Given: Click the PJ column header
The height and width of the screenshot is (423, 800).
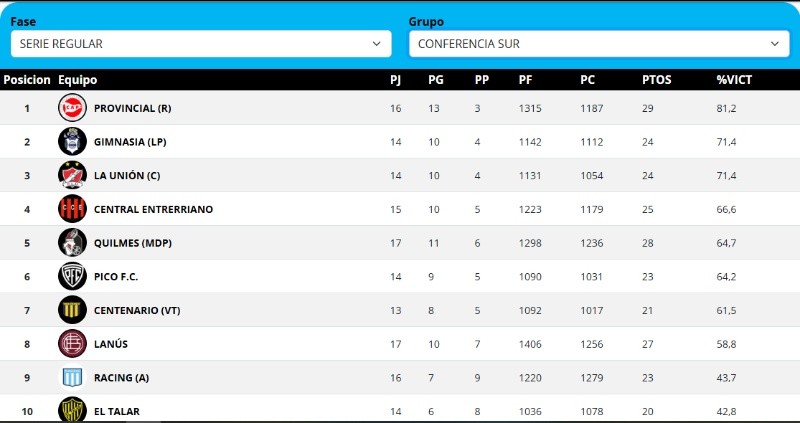Looking at the screenshot, I should click(x=396, y=80).
